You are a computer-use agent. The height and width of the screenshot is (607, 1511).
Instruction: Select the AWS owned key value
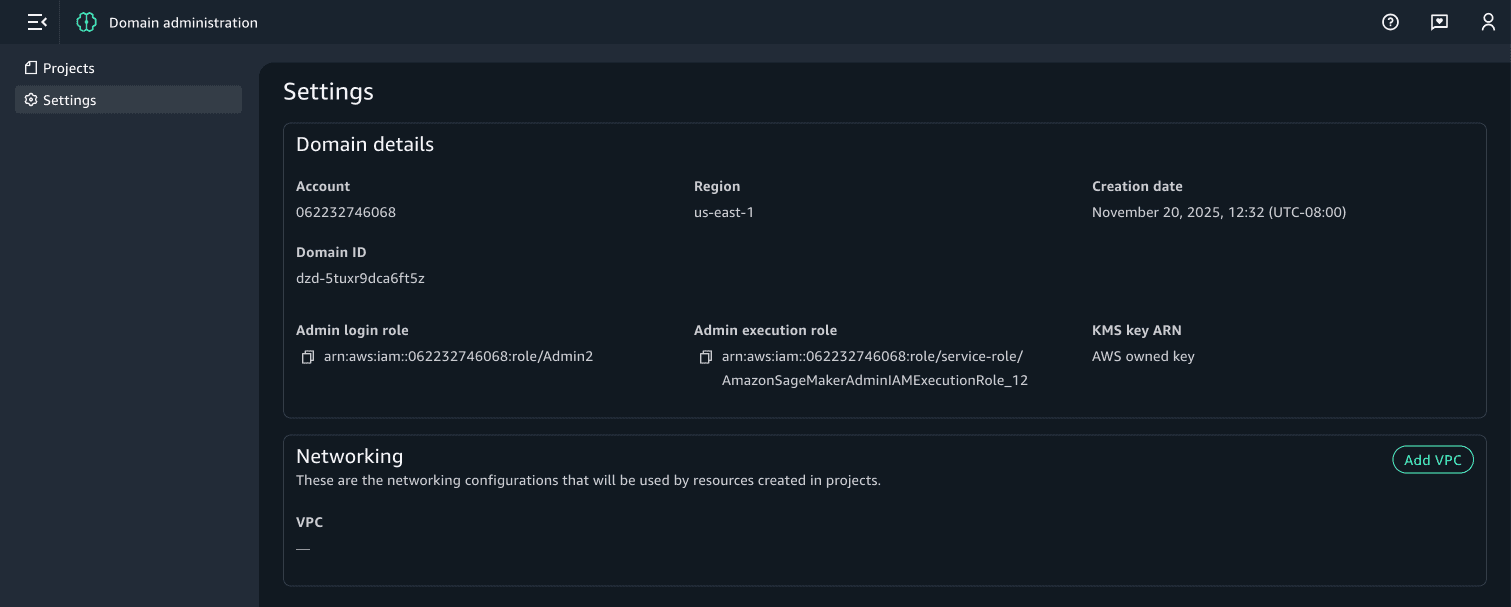pyautogui.click(x=1143, y=356)
